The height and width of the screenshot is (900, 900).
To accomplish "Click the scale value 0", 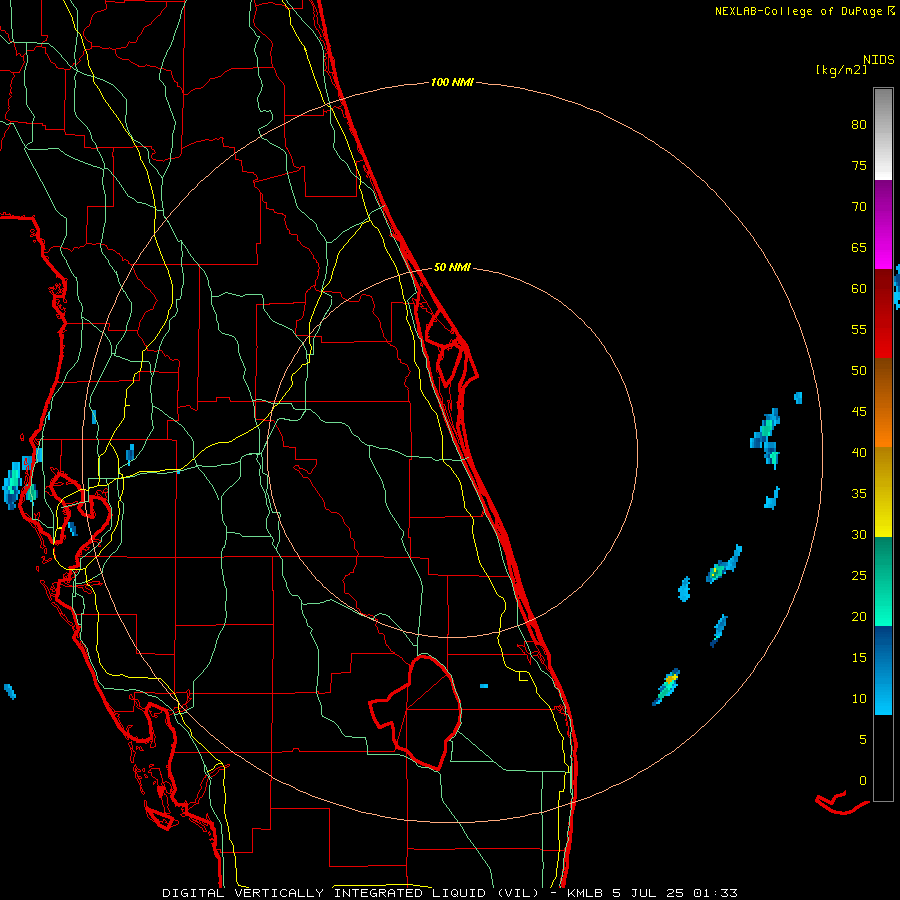I will pos(863,781).
